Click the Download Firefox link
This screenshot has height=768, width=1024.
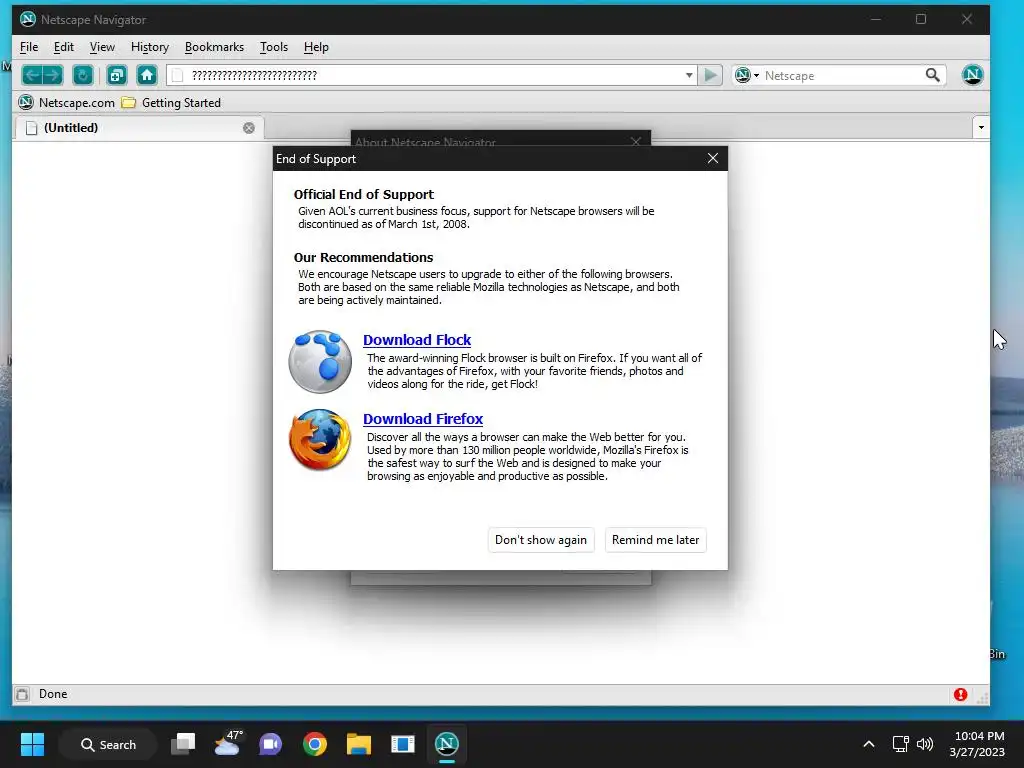pyautogui.click(x=423, y=419)
